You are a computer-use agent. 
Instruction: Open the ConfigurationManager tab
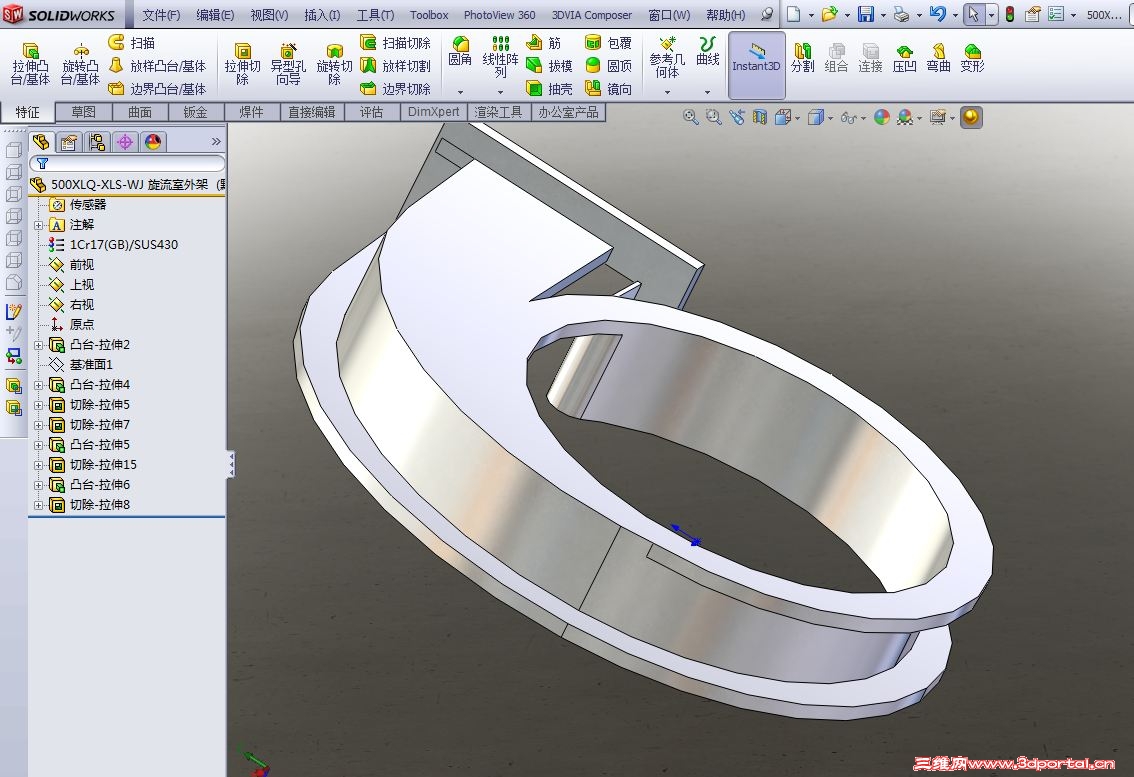coord(97,142)
